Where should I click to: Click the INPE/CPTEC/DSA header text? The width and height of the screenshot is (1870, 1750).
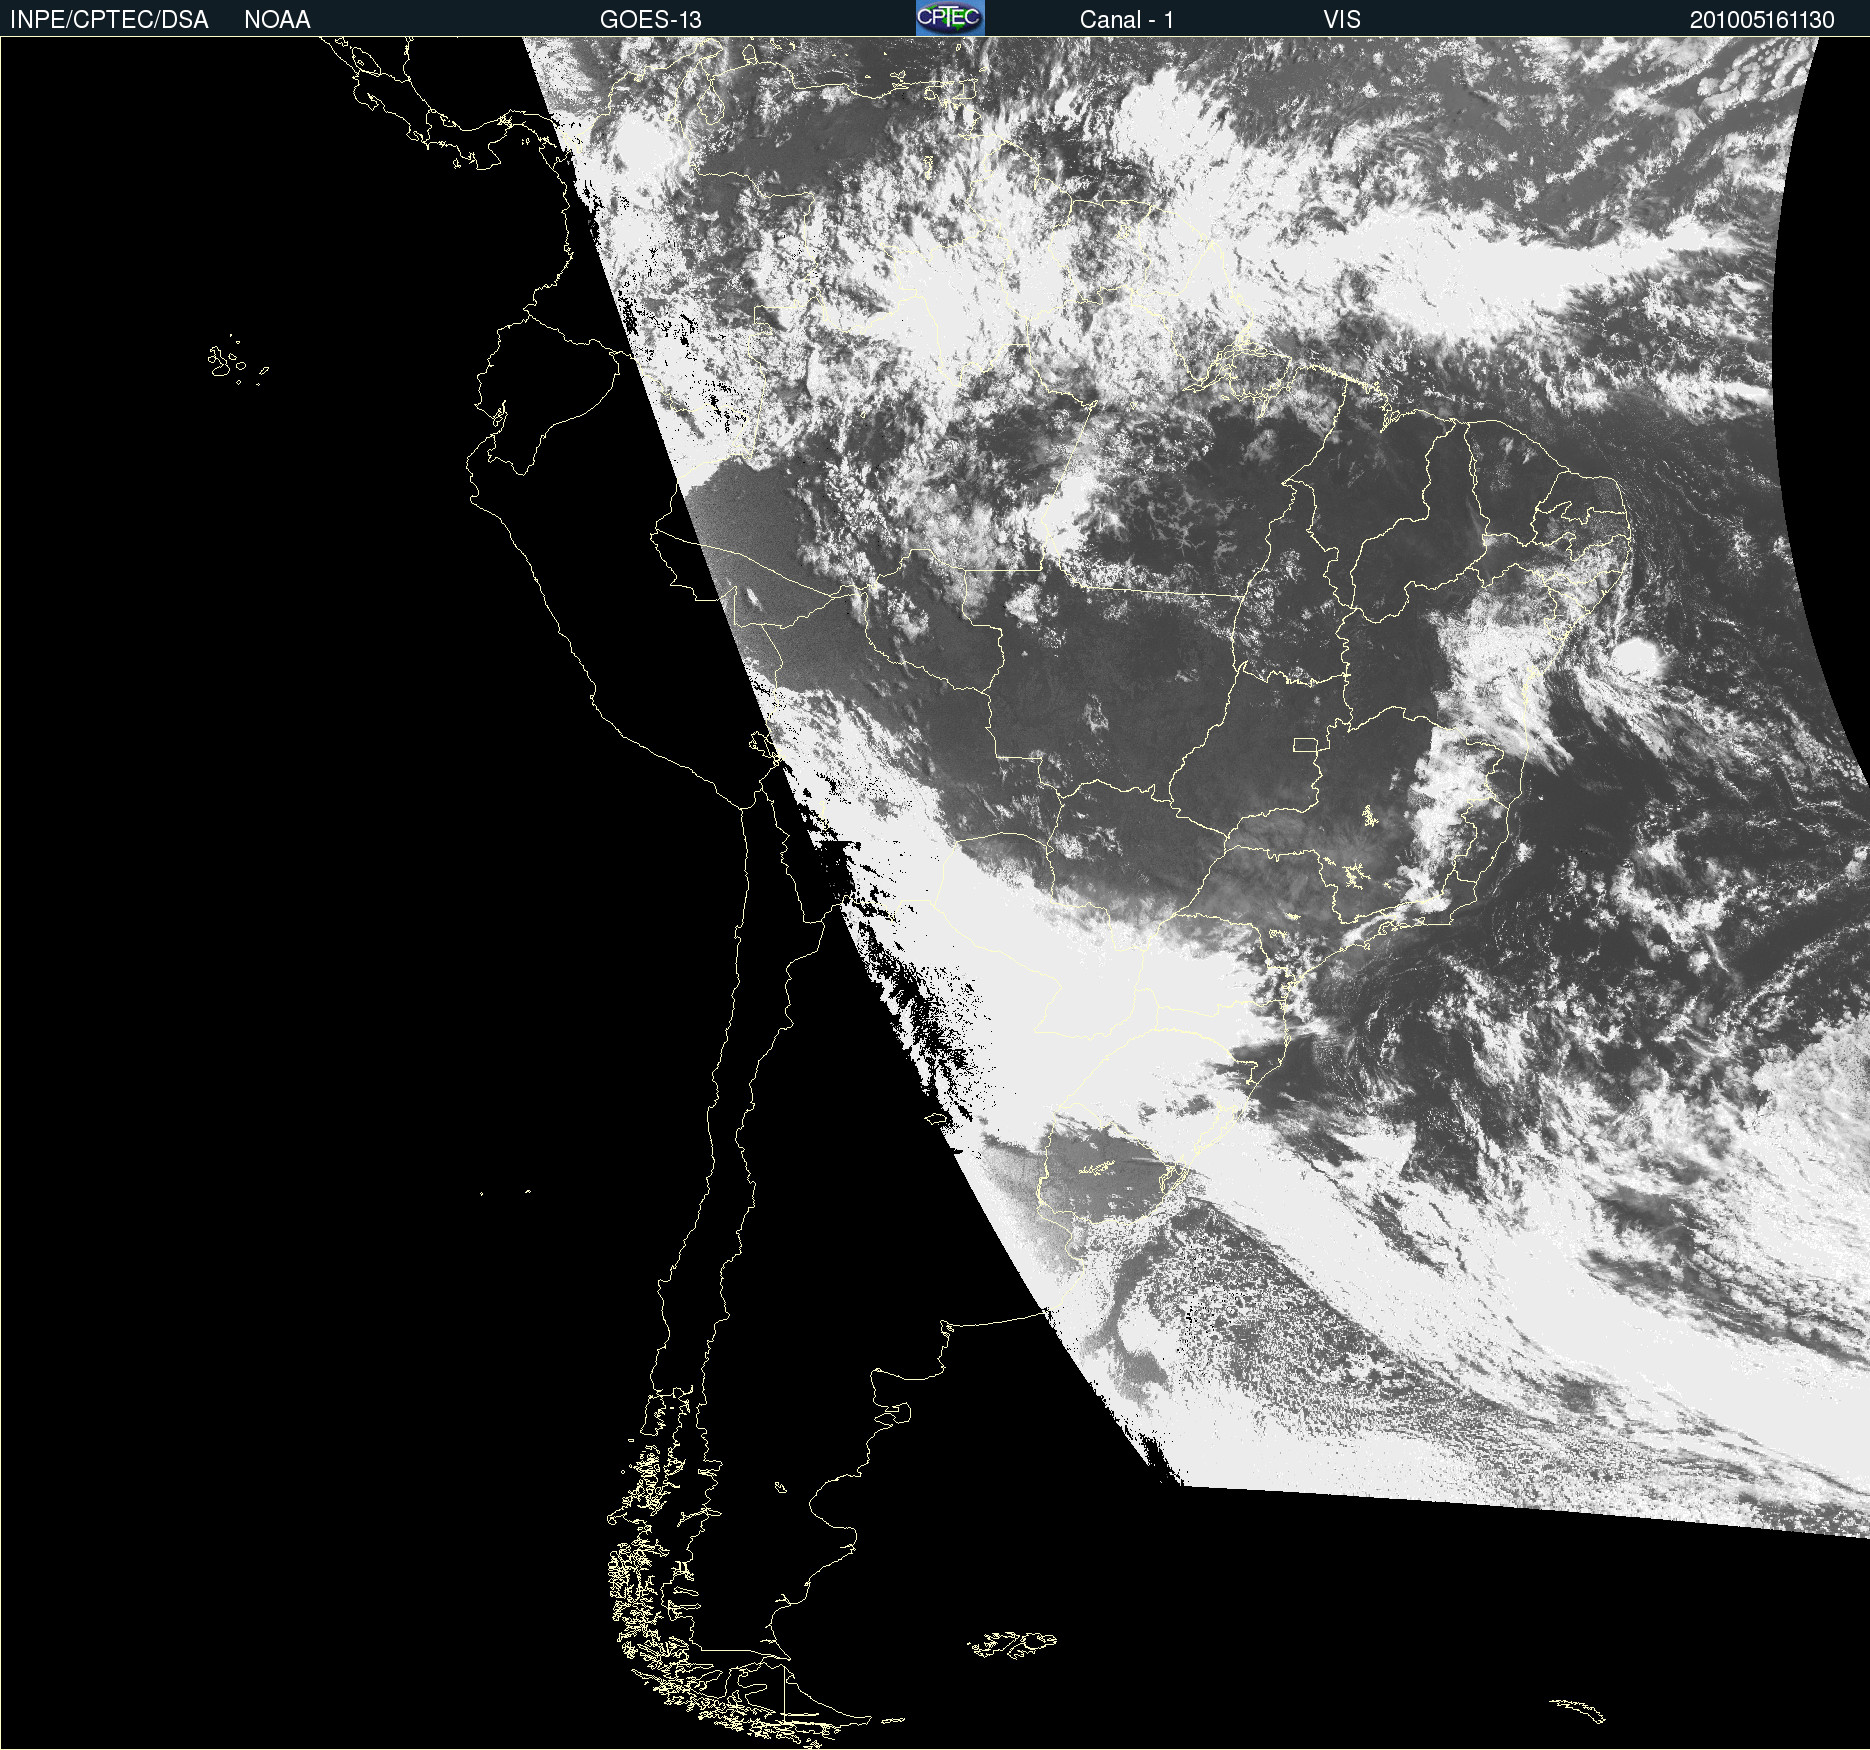109,20
